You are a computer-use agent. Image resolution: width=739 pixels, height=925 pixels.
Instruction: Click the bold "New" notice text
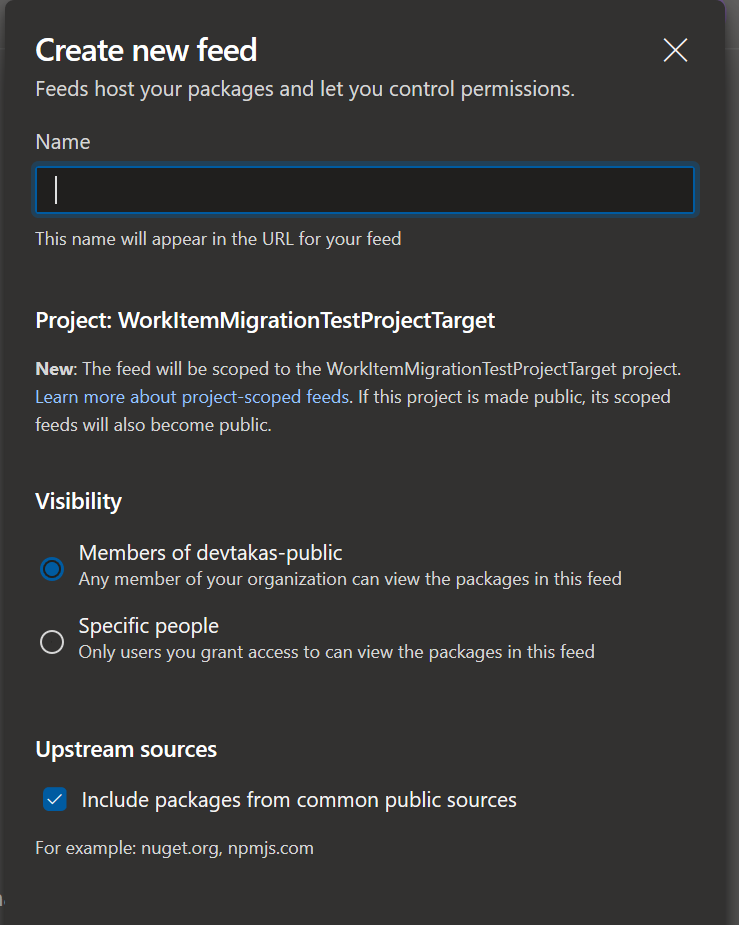pyautogui.click(x=54, y=369)
